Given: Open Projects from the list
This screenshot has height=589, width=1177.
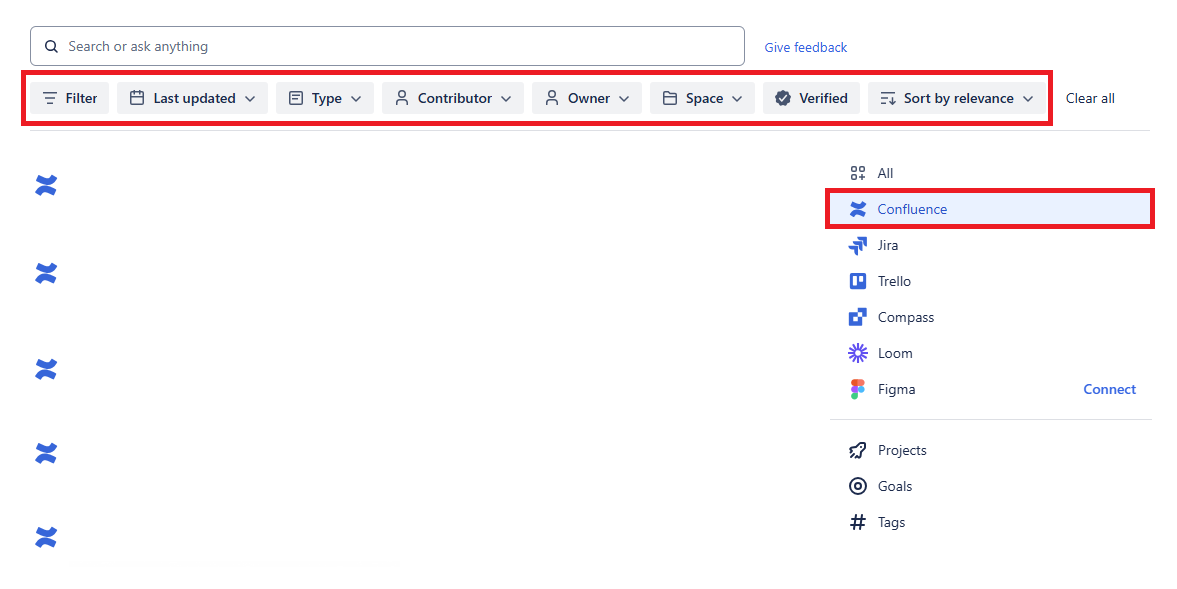Looking at the screenshot, I should point(990,450).
